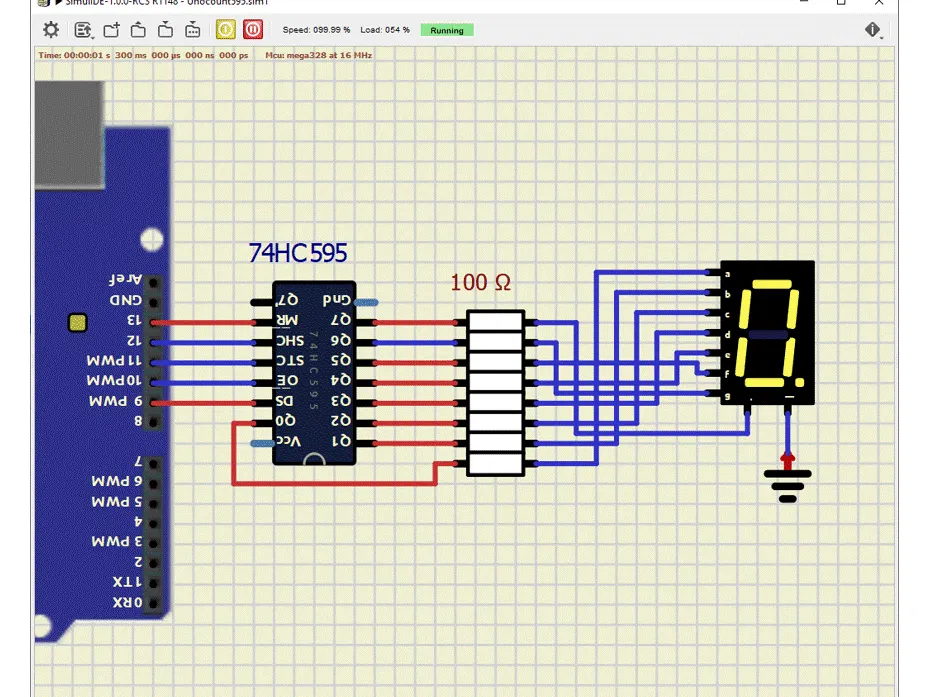Click Arduino pin 12 connector

pyautogui.click(x=153, y=343)
